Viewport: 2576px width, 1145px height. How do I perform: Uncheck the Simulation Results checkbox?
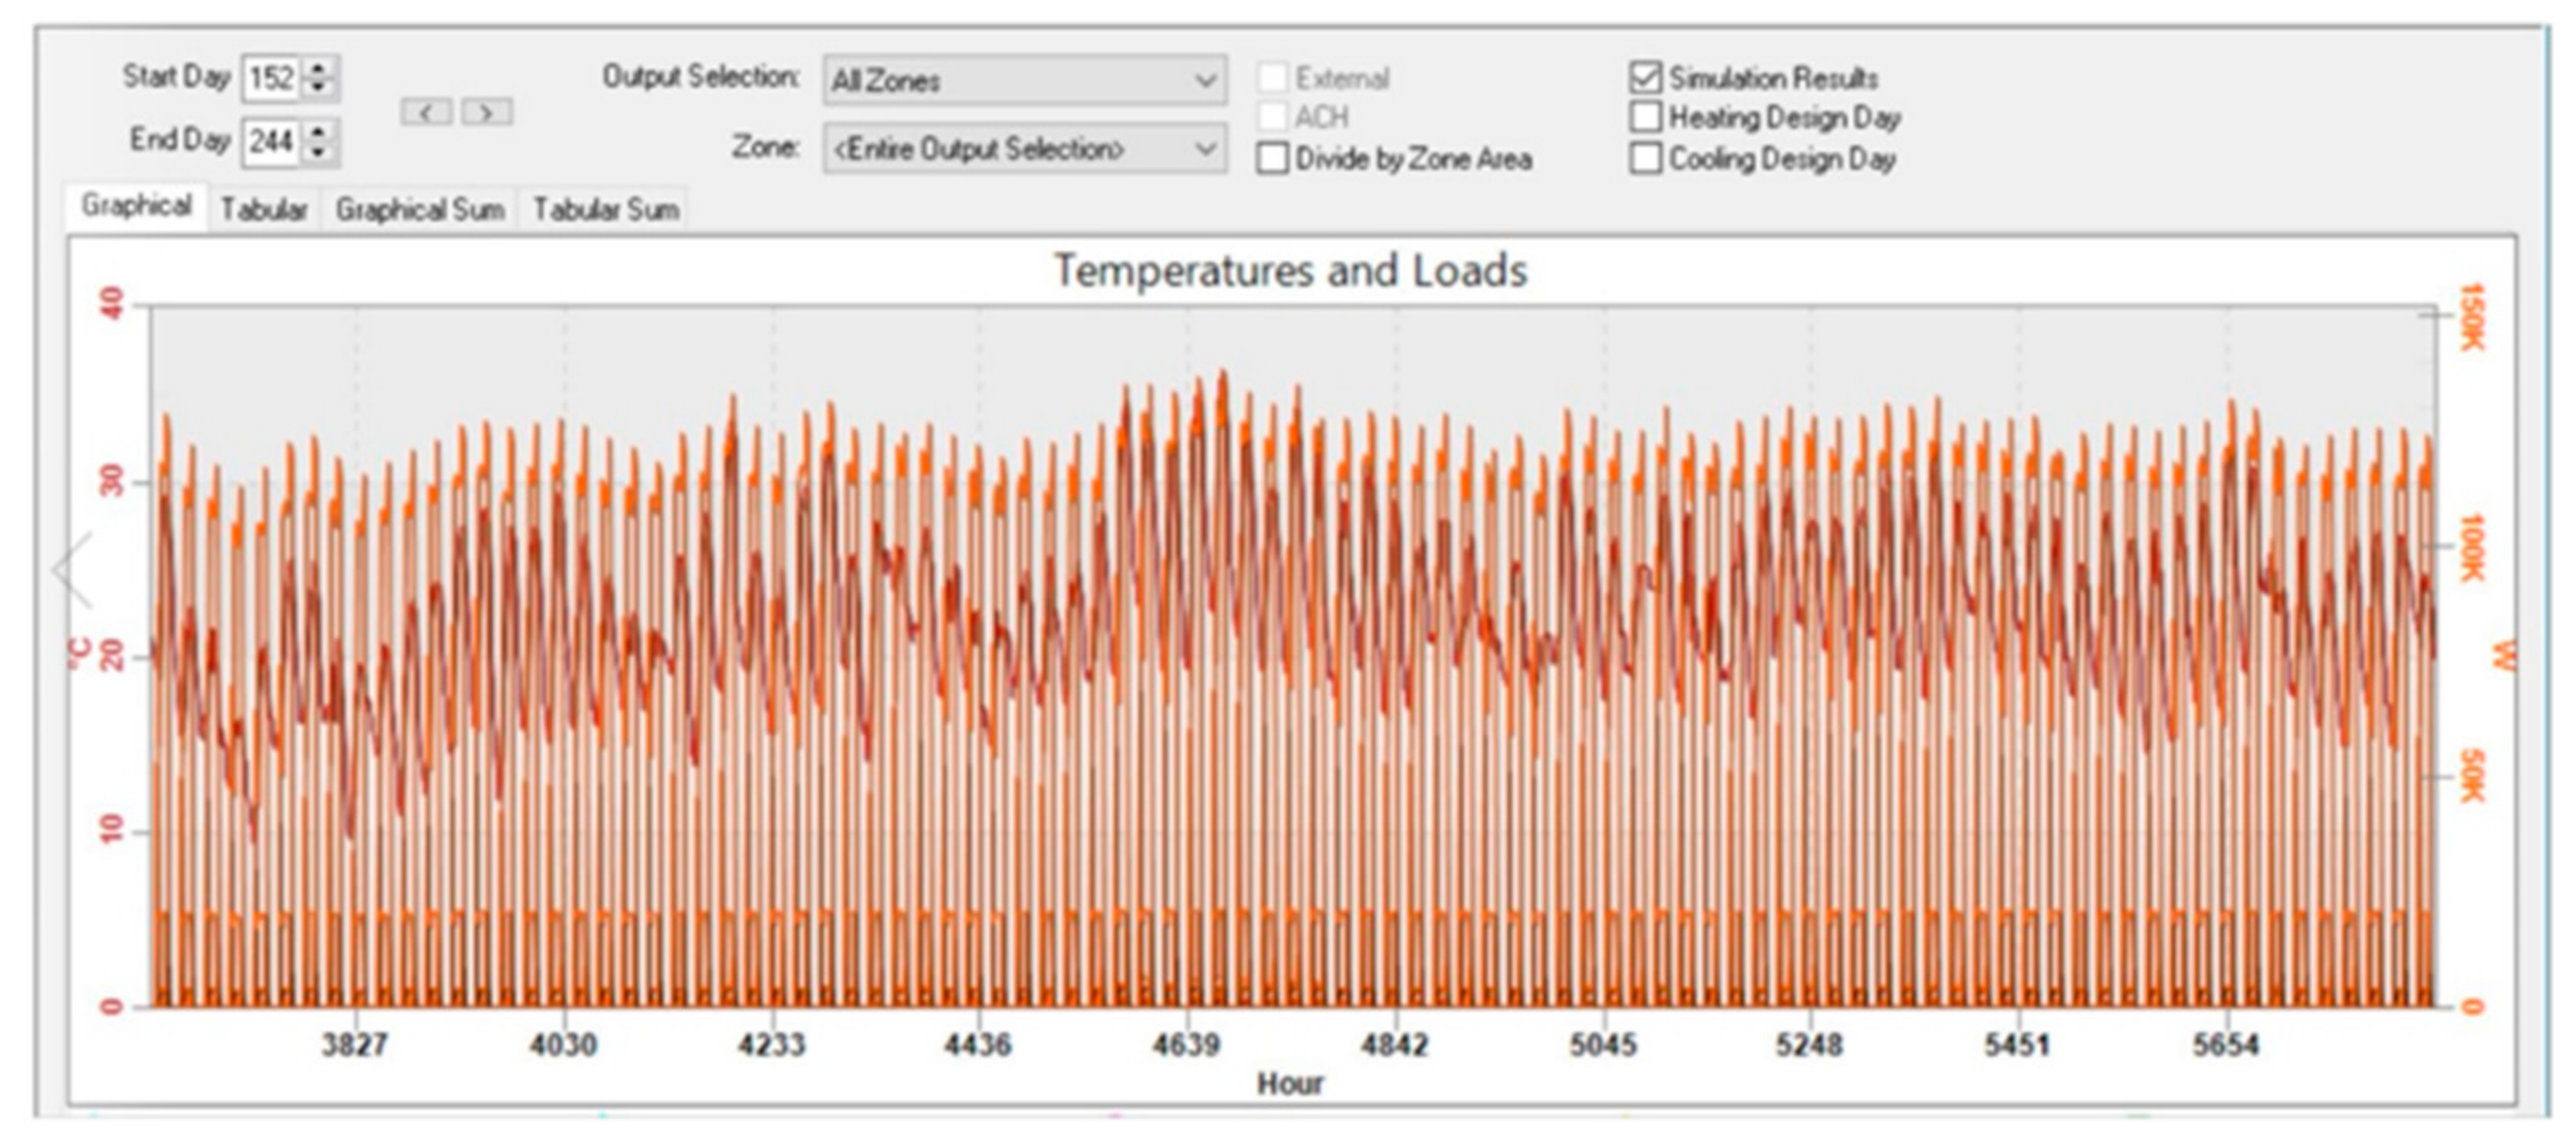[x=1645, y=78]
